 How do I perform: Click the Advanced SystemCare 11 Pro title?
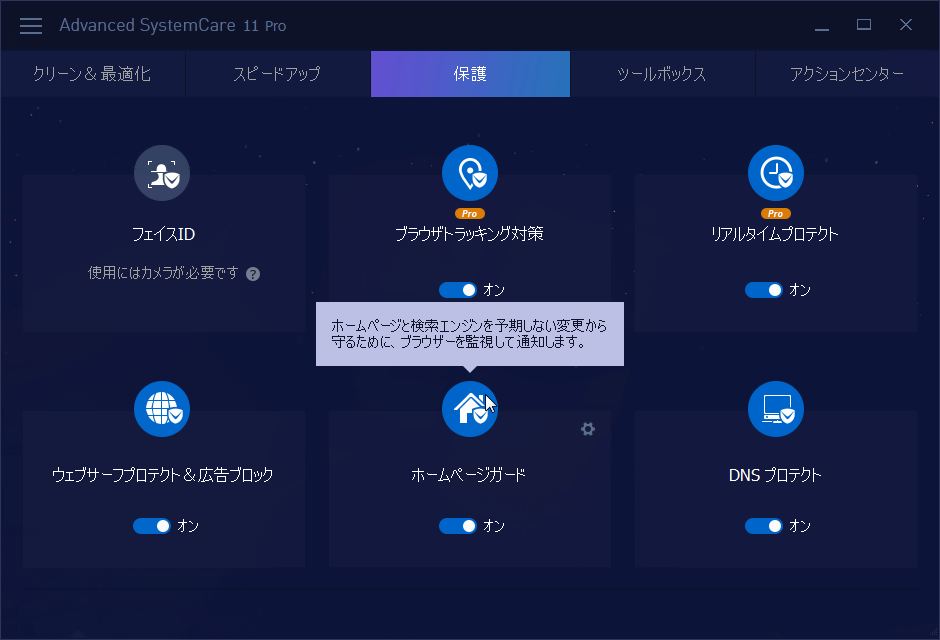(x=173, y=26)
